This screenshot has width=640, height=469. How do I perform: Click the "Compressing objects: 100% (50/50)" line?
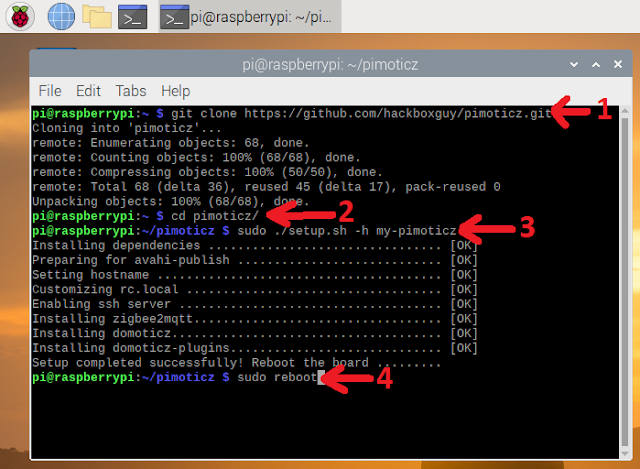point(207,172)
